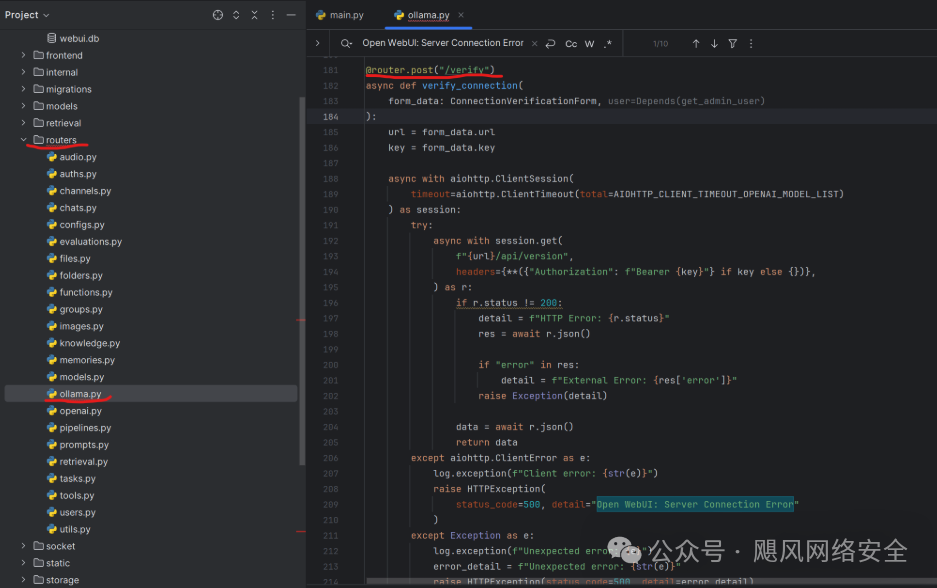The height and width of the screenshot is (588, 937).
Task: Close the ollama.py tab
Action: [461, 15]
